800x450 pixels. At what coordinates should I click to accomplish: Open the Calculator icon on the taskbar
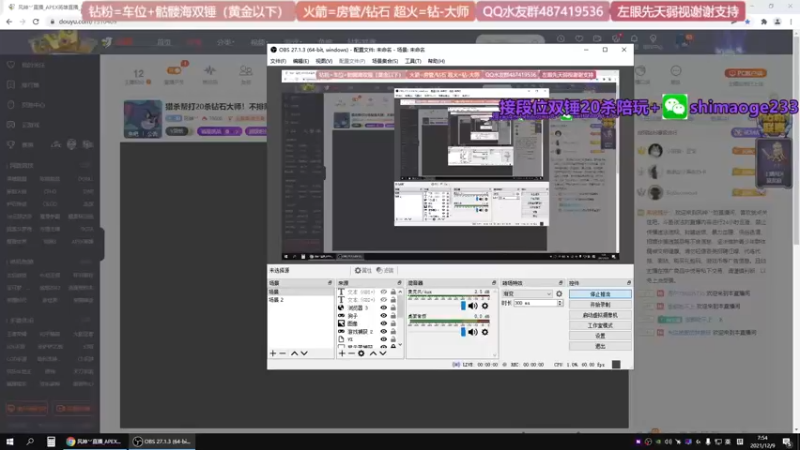click(x=51, y=441)
